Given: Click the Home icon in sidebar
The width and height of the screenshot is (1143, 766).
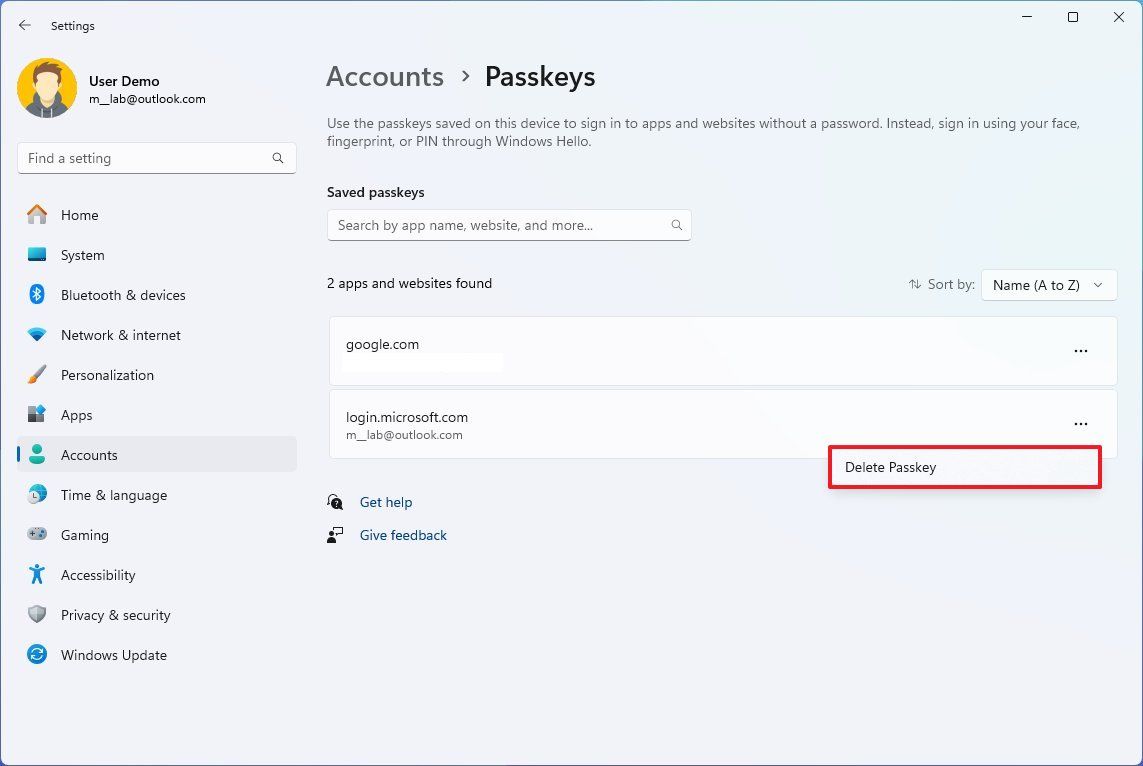Looking at the screenshot, I should [x=37, y=215].
